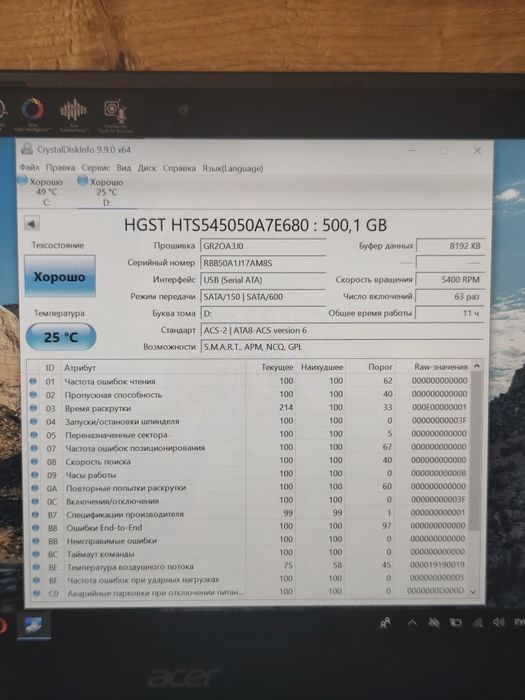Click the Скорость вращения value 5400 RPM
The image size is (525, 700).
pyautogui.click(x=450, y=280)
